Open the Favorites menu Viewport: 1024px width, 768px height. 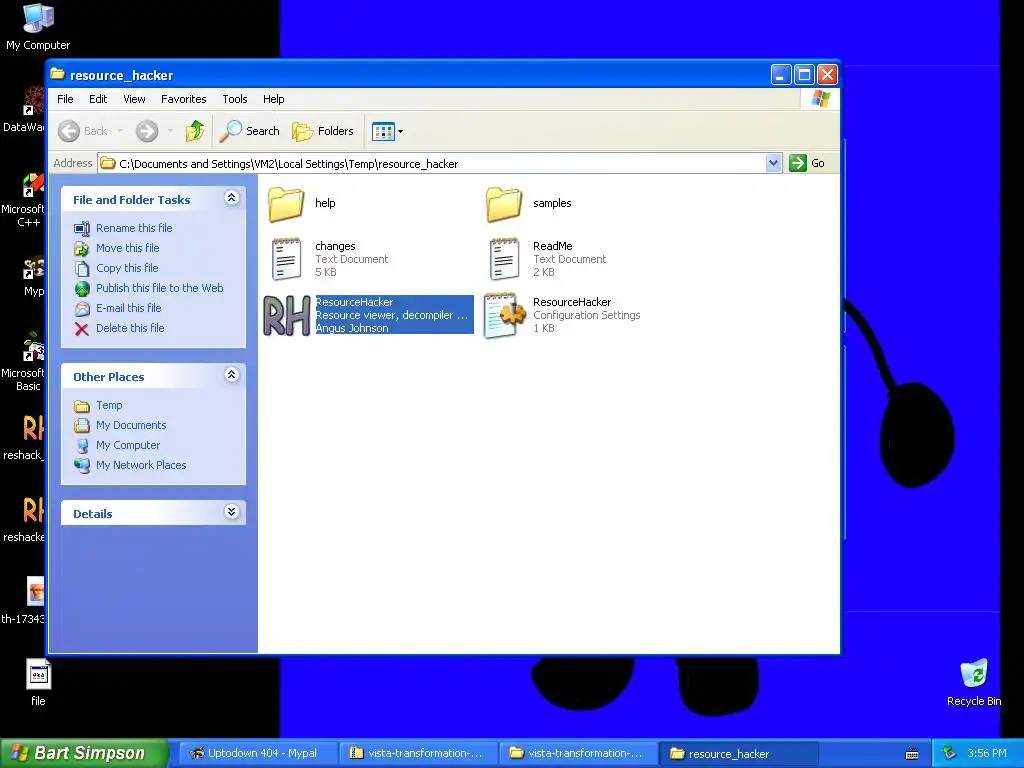click(x=184, y=99)
